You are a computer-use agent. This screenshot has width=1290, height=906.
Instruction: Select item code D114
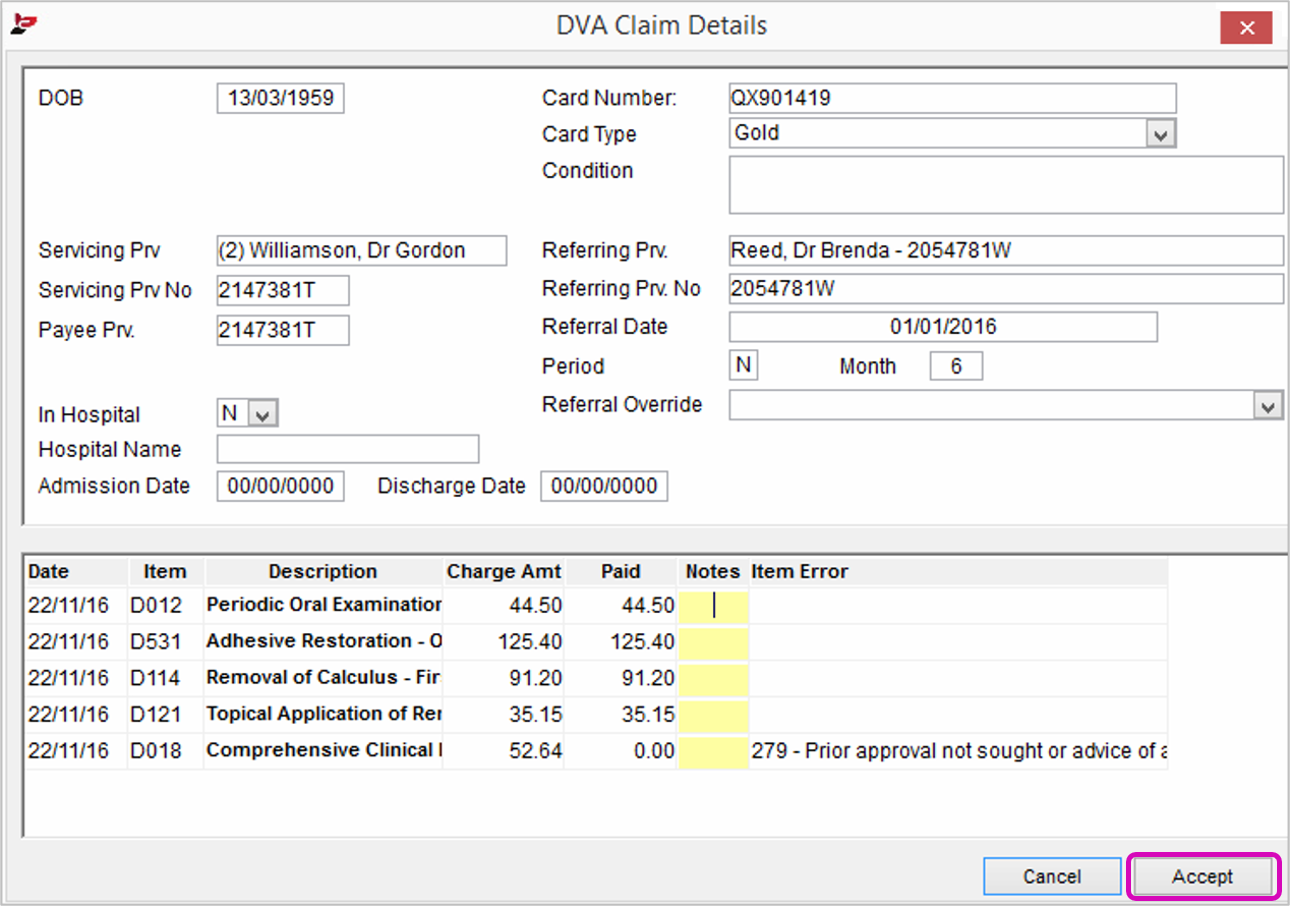click(x=155, y=678)
